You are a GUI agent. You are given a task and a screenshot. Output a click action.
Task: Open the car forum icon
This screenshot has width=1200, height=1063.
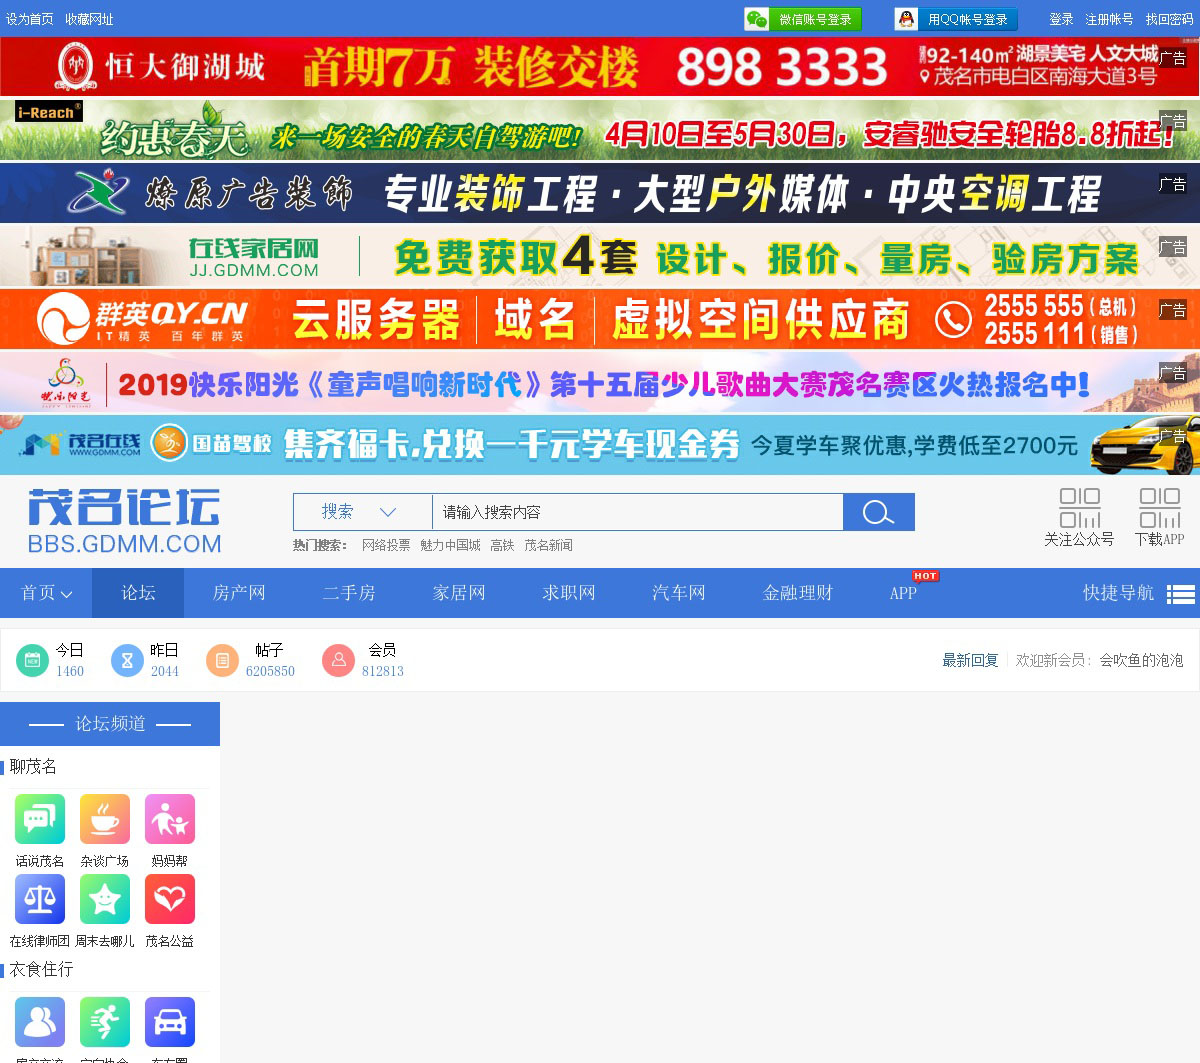[x=170, y=1022]
